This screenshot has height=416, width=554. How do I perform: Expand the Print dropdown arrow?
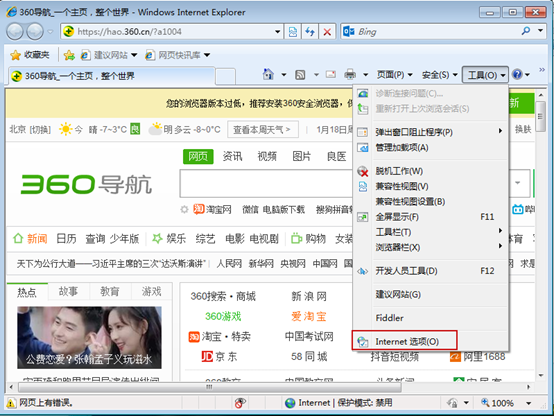point(366,75)
